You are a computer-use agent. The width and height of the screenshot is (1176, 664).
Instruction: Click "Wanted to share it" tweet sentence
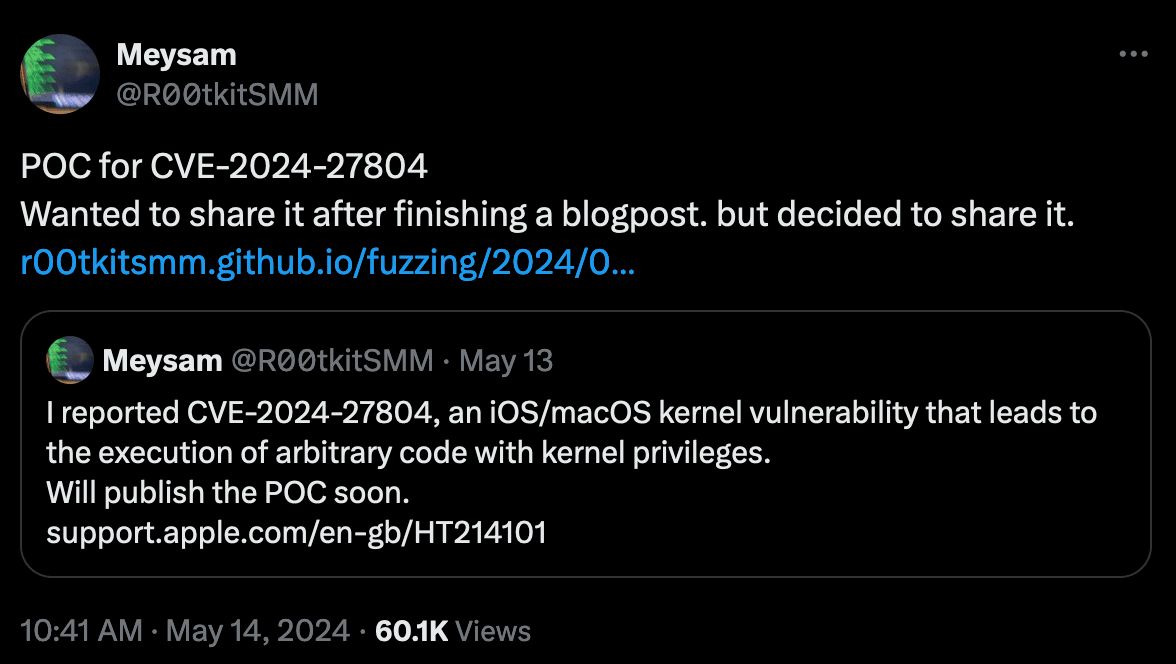(547, 215)
